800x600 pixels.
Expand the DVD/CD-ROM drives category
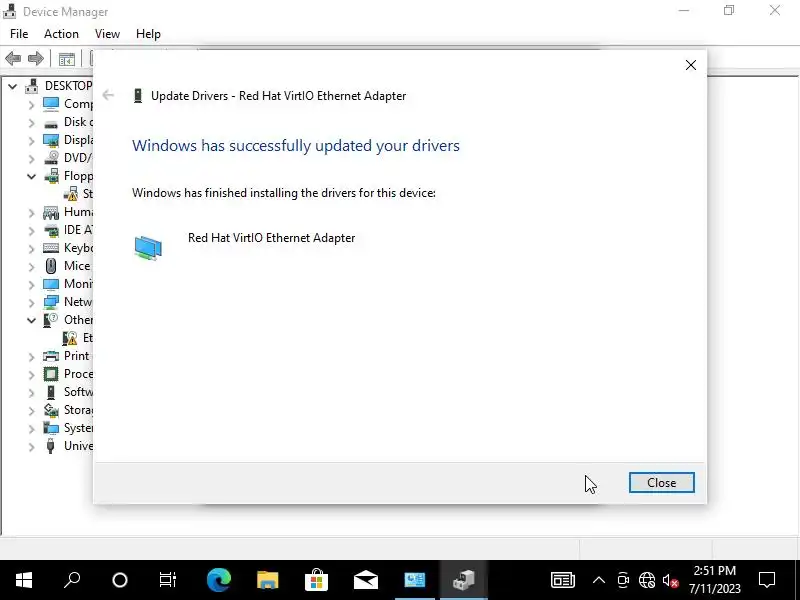32,159
